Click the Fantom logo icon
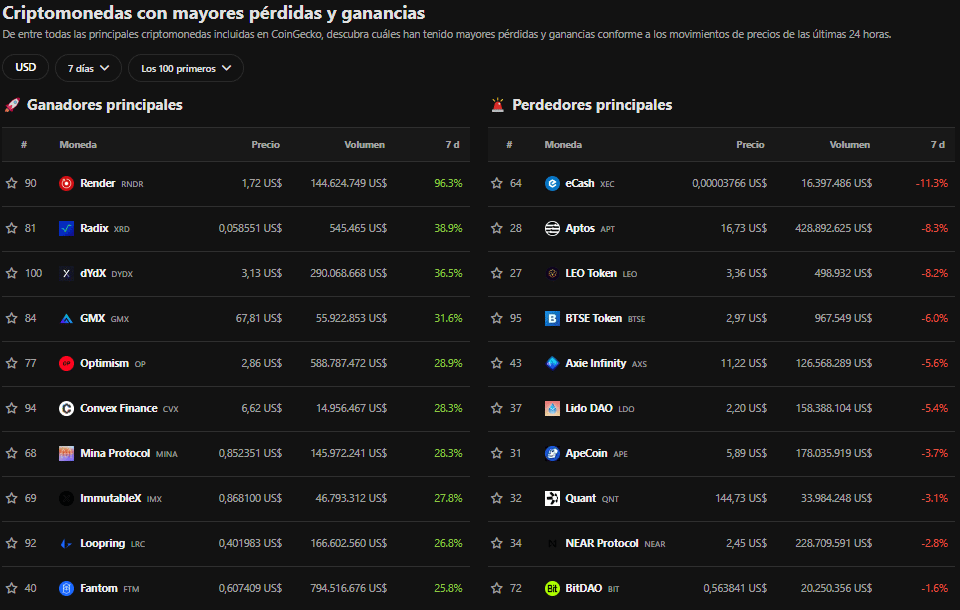This screenshot has width=960, height=610. click(66, 589)
